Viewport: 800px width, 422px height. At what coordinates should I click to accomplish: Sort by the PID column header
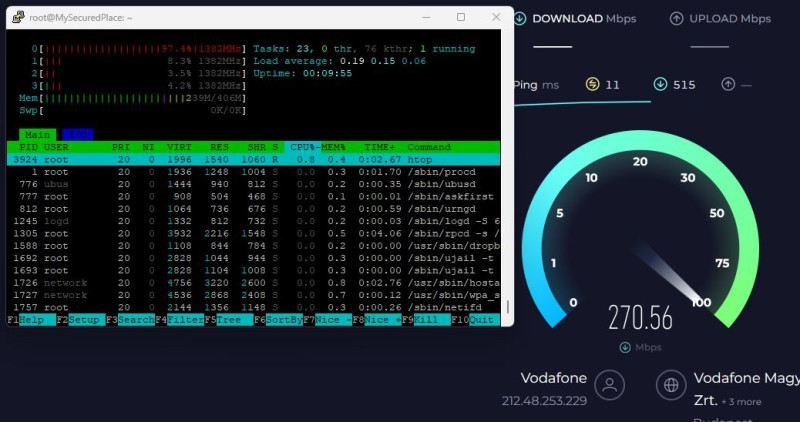(x=28, y=147)
